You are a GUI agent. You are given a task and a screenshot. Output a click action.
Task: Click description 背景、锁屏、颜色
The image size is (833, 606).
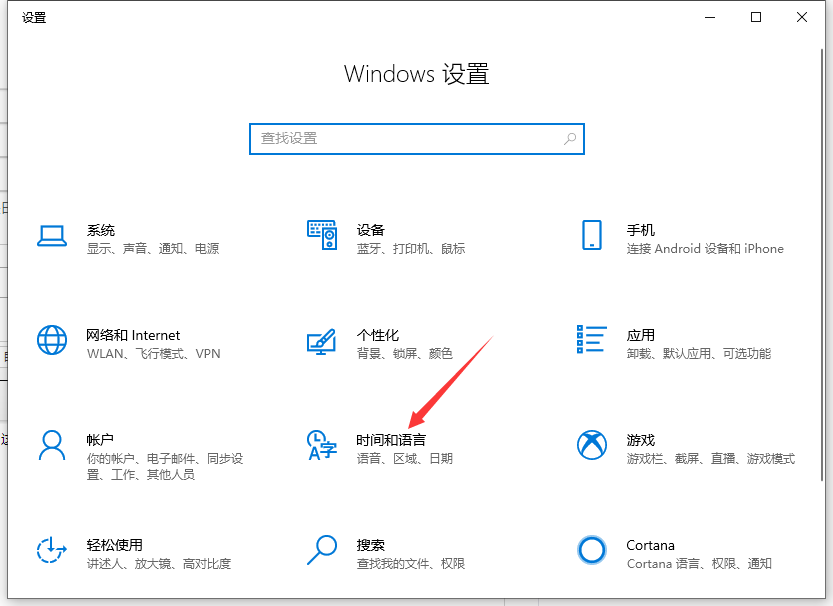click(405, 354)
